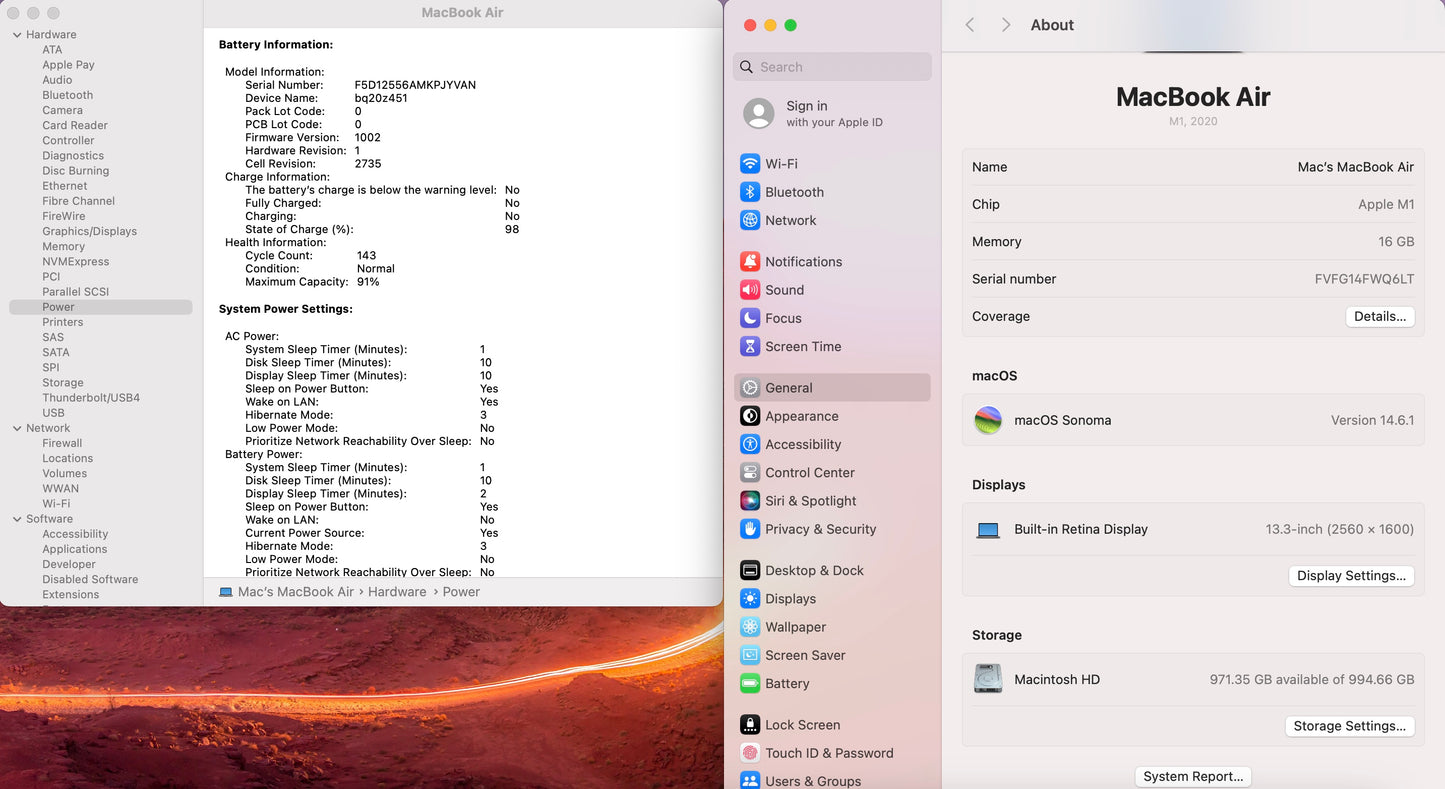Screen dimensions: 1445x789
Task: Click the Coverage Details button
Action: tap(1379, 316)
